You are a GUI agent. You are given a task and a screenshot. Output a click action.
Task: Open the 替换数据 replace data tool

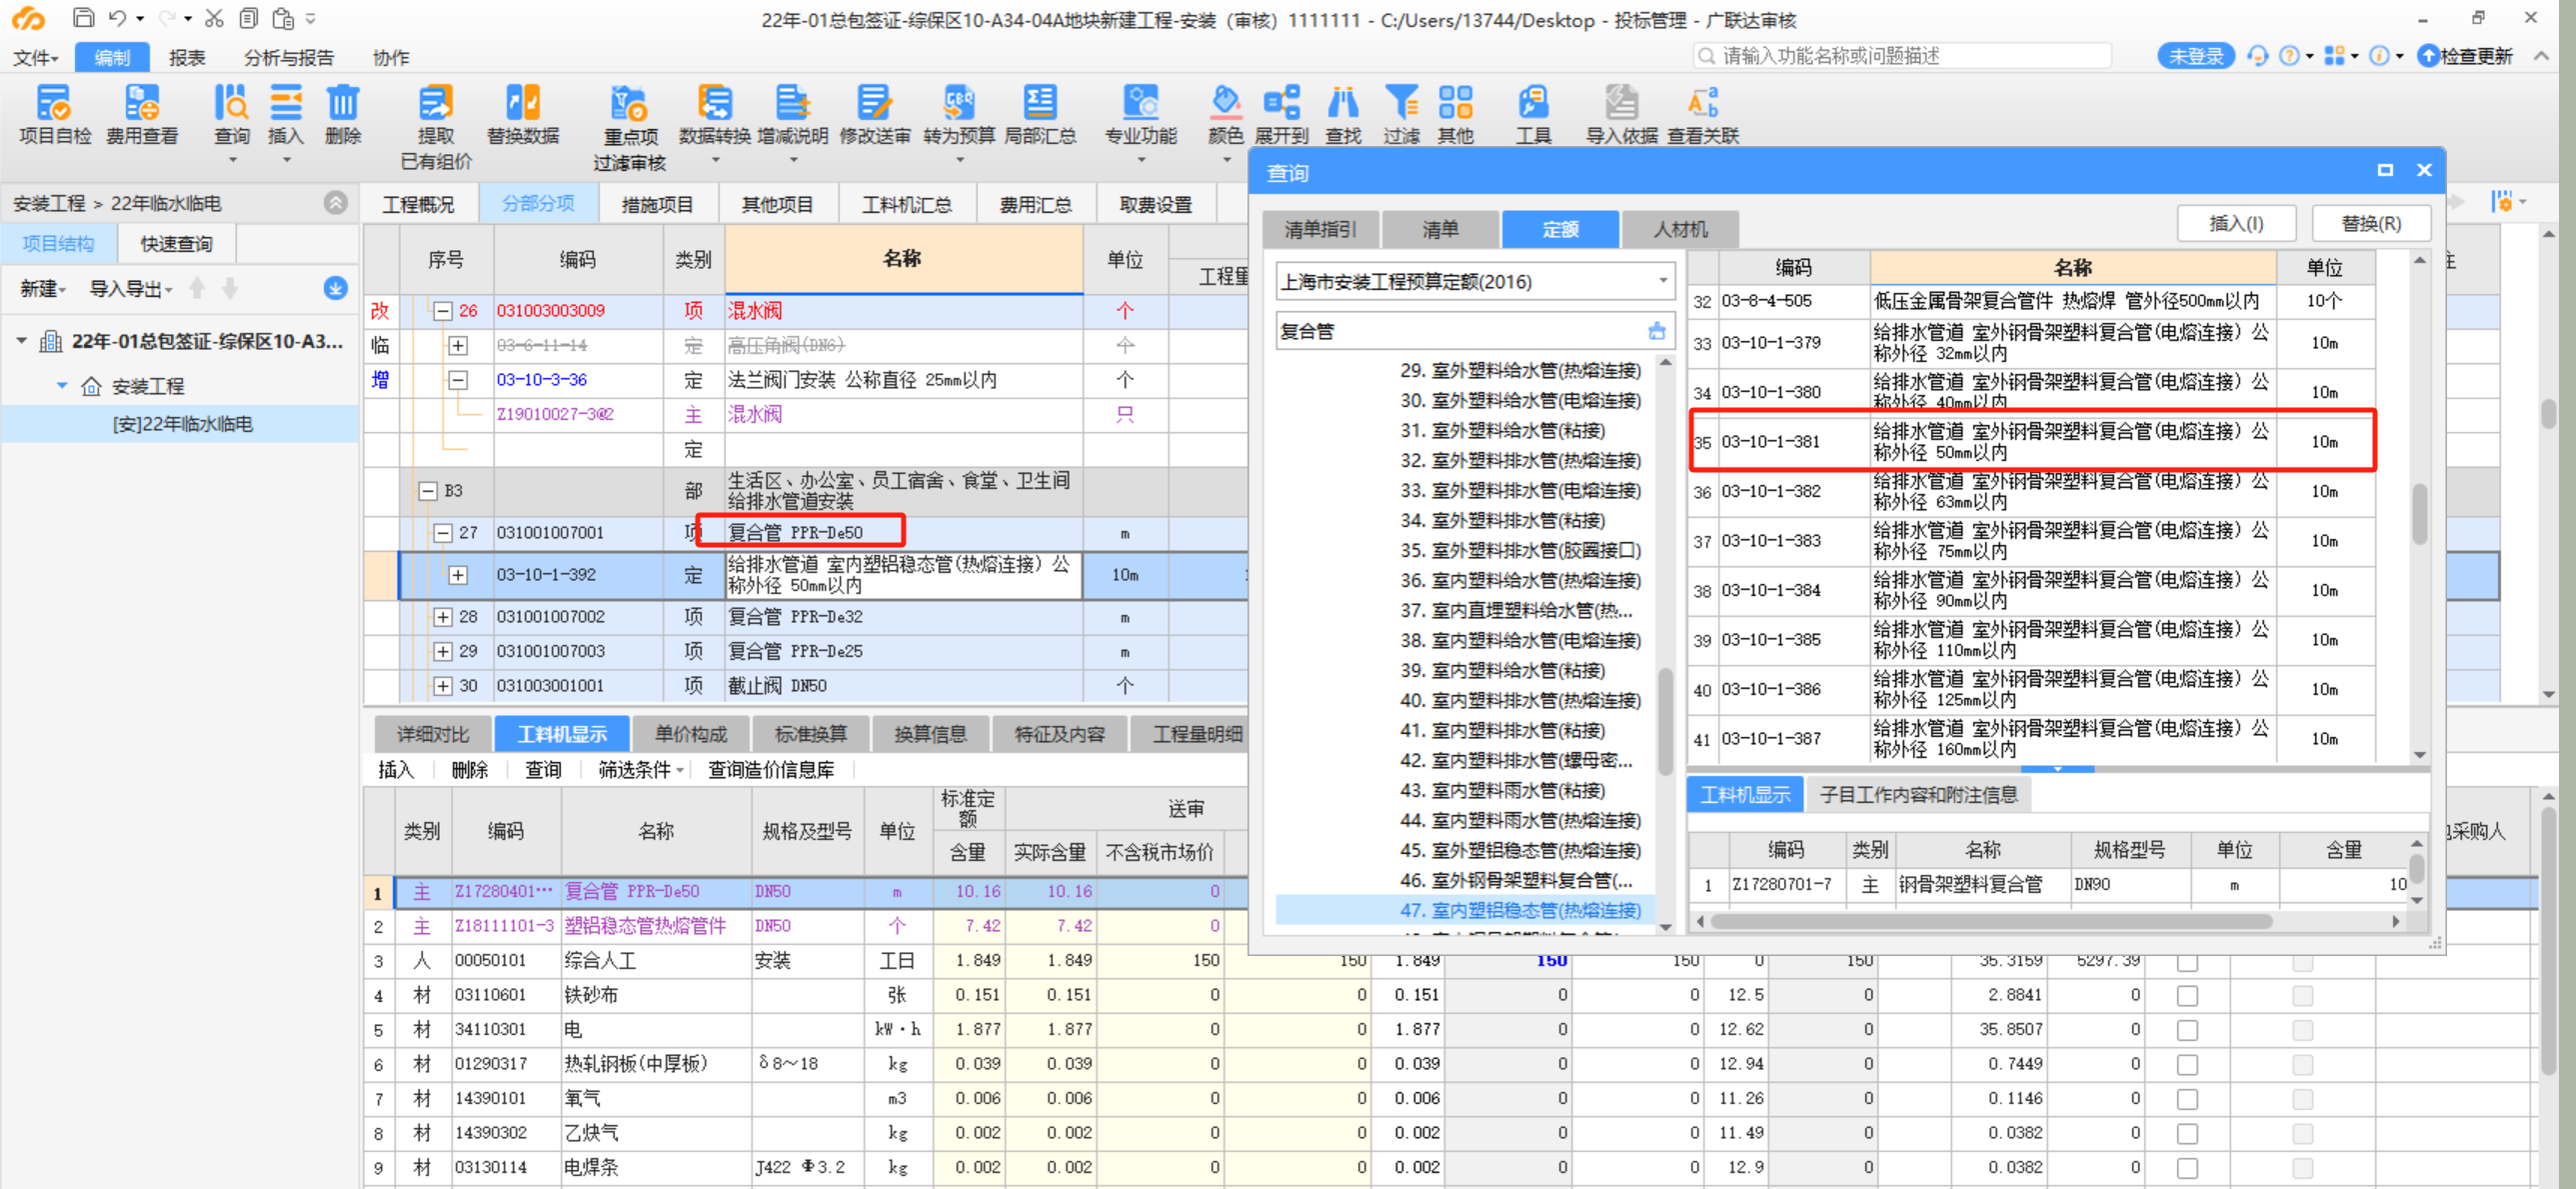[x=523, y=115]
